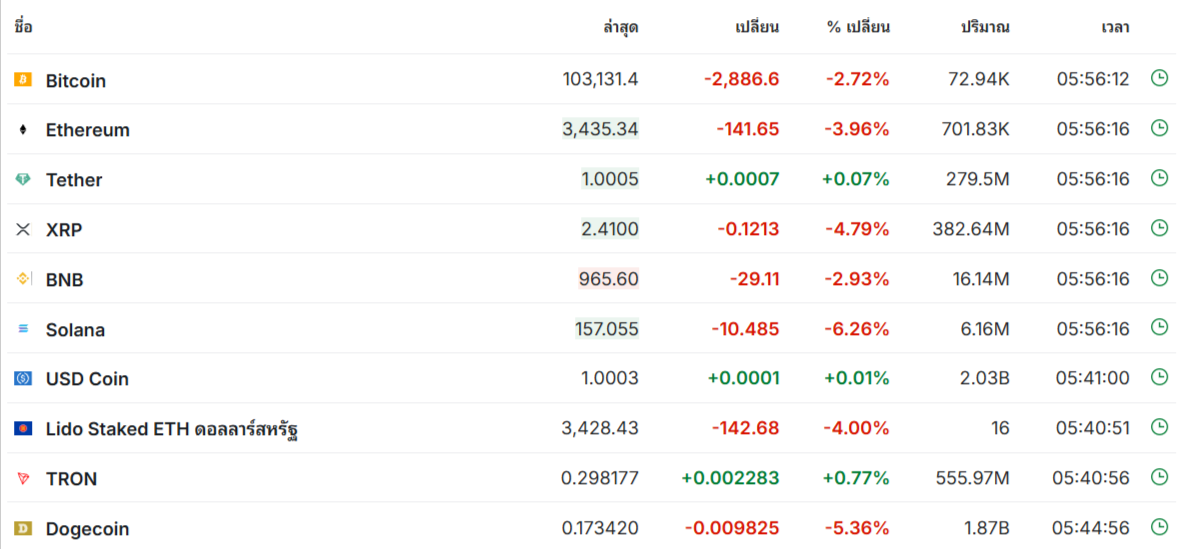
Task: Click the Bitcoin coin icon
Action: tap(23, 79)
